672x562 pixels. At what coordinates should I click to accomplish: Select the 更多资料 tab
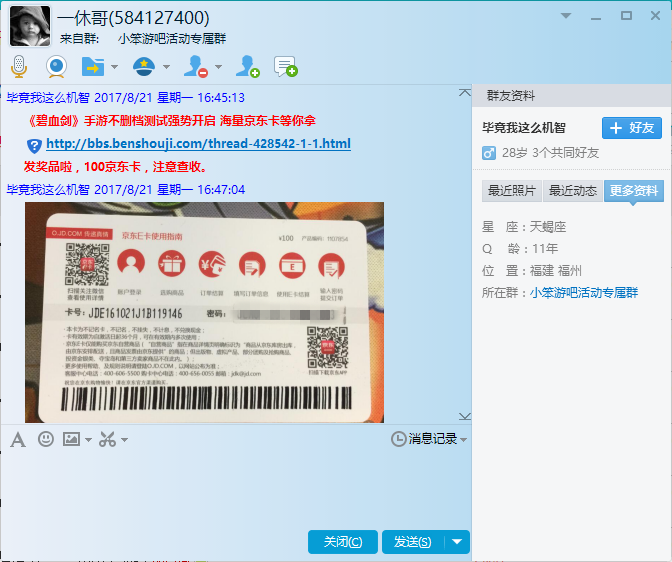(634, 191)
